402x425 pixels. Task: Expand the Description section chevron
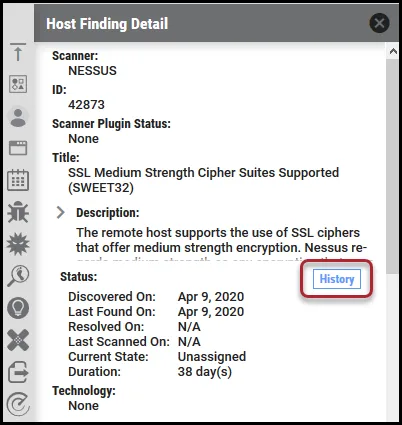point(60,212)
